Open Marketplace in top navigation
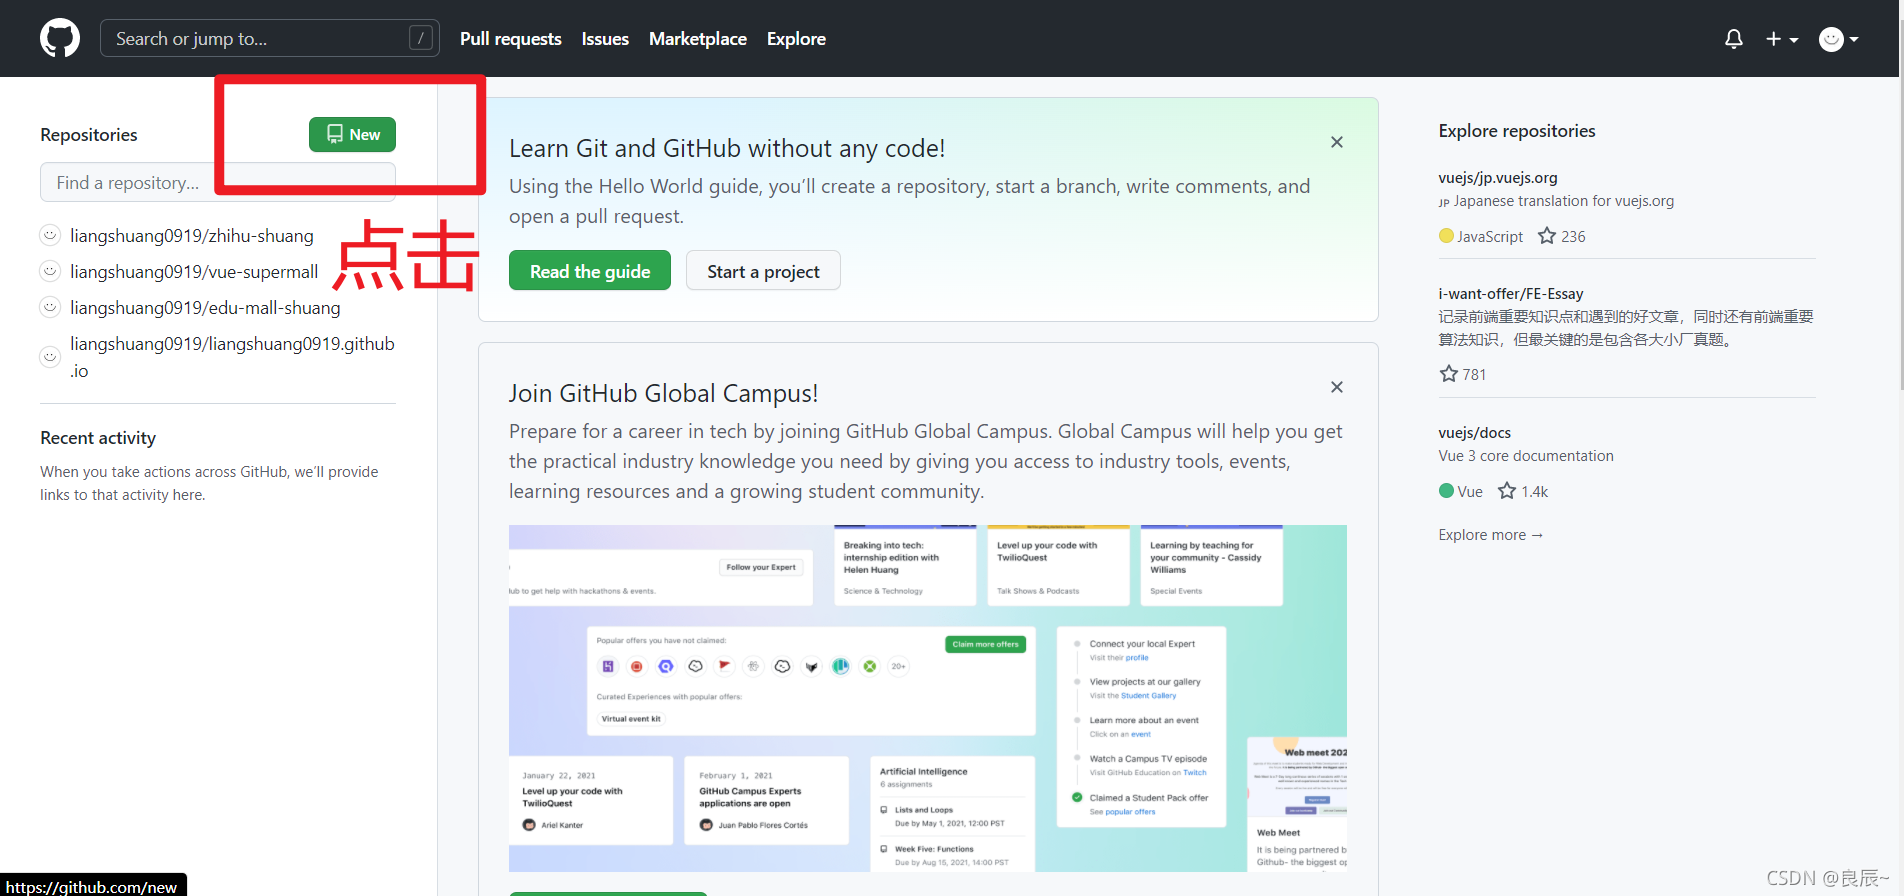Image resolution: width=1904 pixels, height=896 pixels. point(698,39)
